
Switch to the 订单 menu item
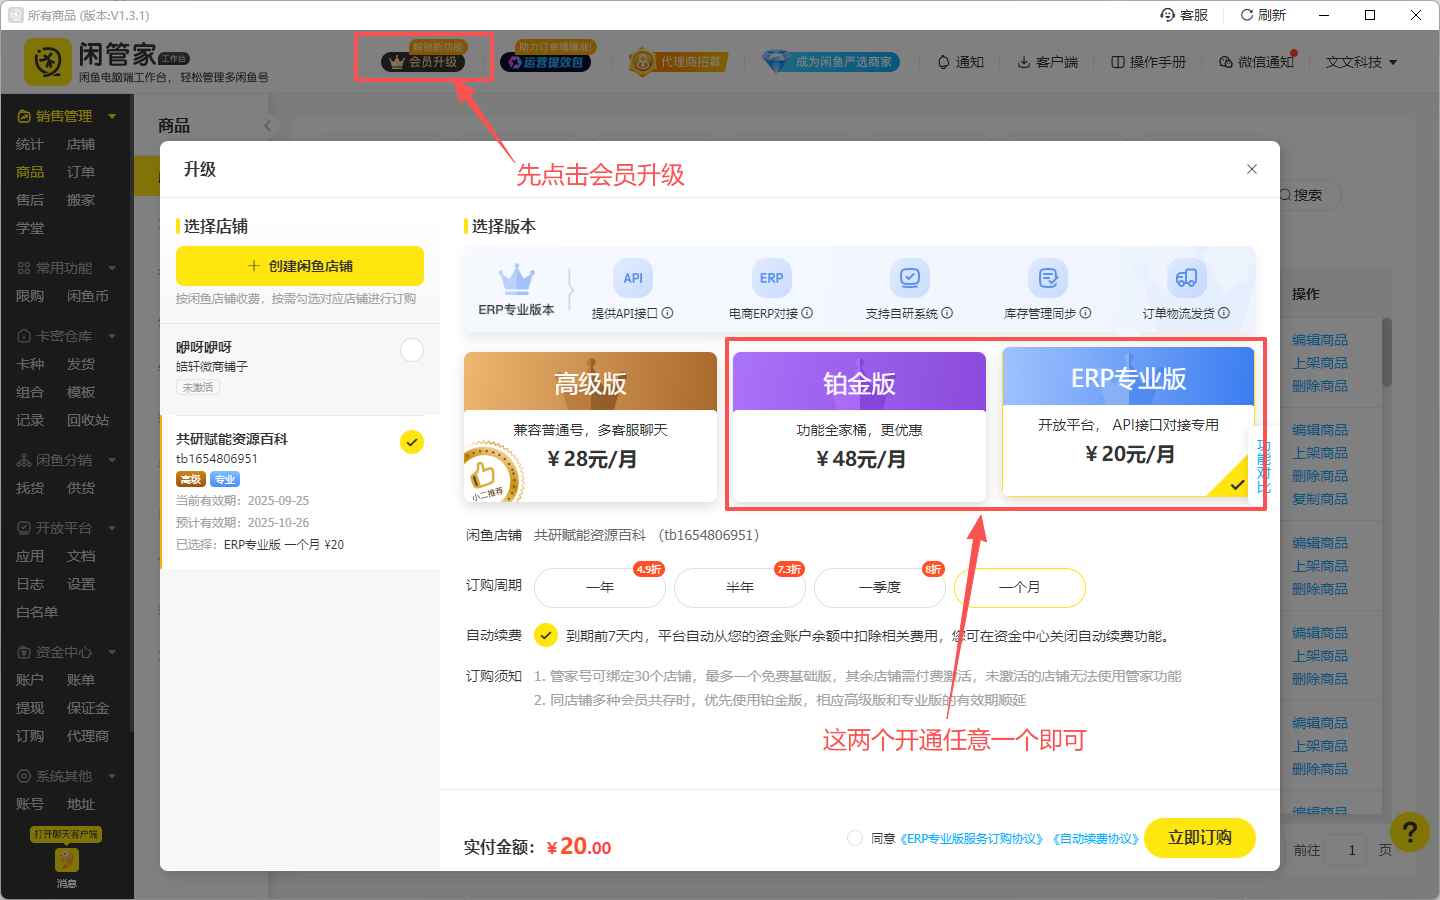pyautogui.click(x=81, y=171)
